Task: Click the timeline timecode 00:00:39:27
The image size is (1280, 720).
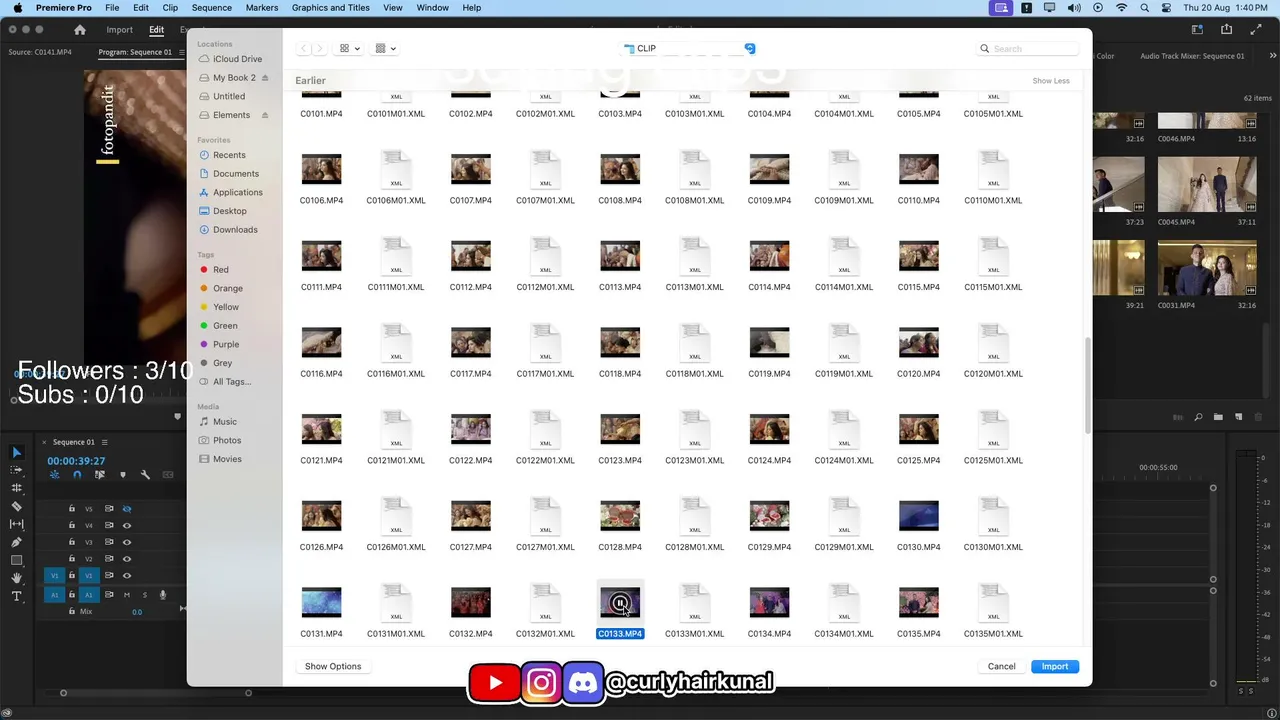Action: [x=76, y=461]
